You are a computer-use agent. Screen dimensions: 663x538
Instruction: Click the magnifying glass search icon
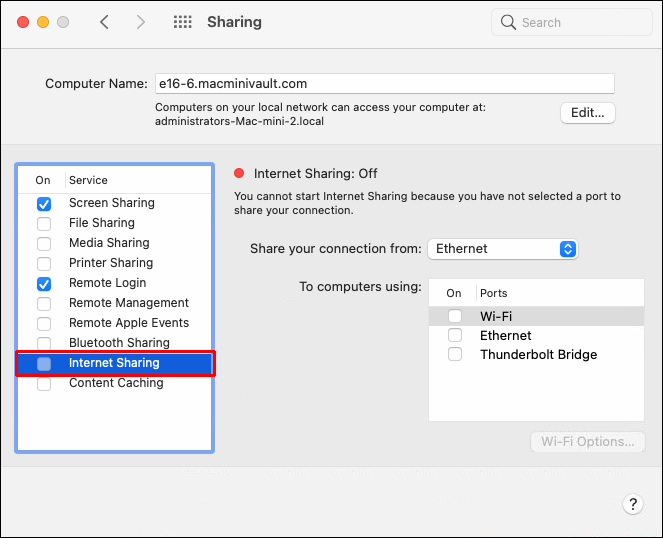point(509,22)
